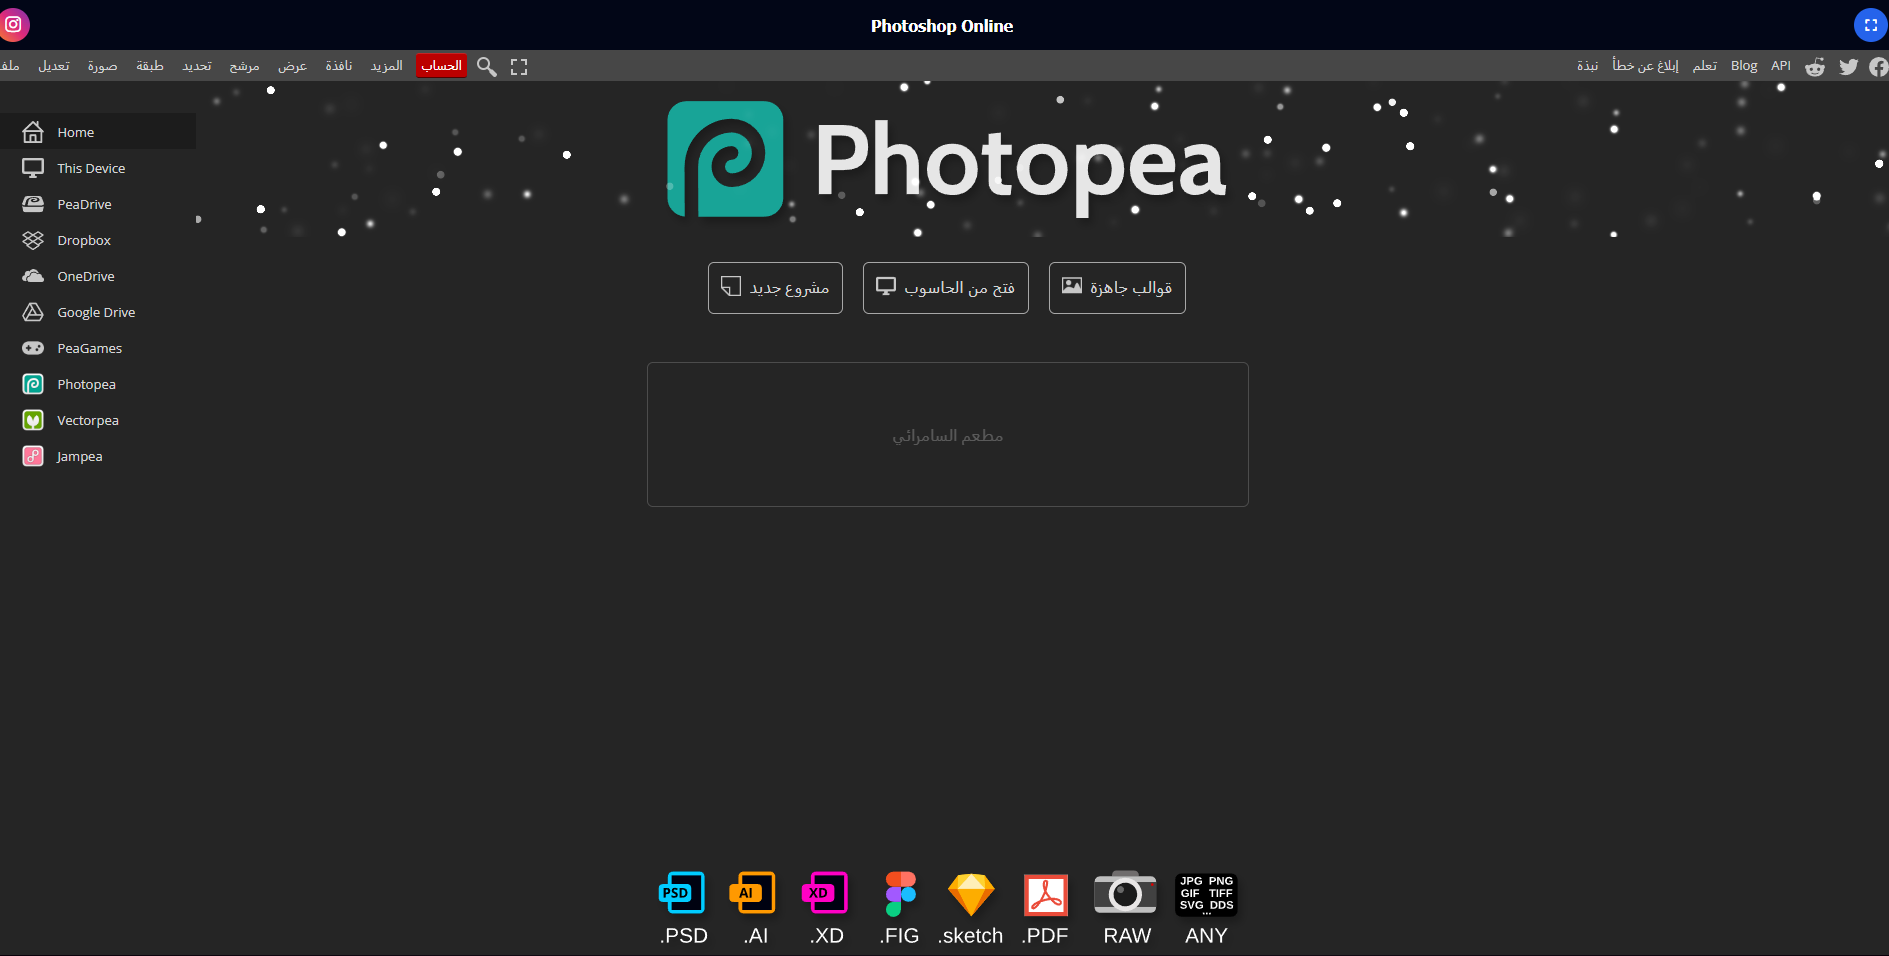Open the search magnifier icon

click(x=486, y=67)
